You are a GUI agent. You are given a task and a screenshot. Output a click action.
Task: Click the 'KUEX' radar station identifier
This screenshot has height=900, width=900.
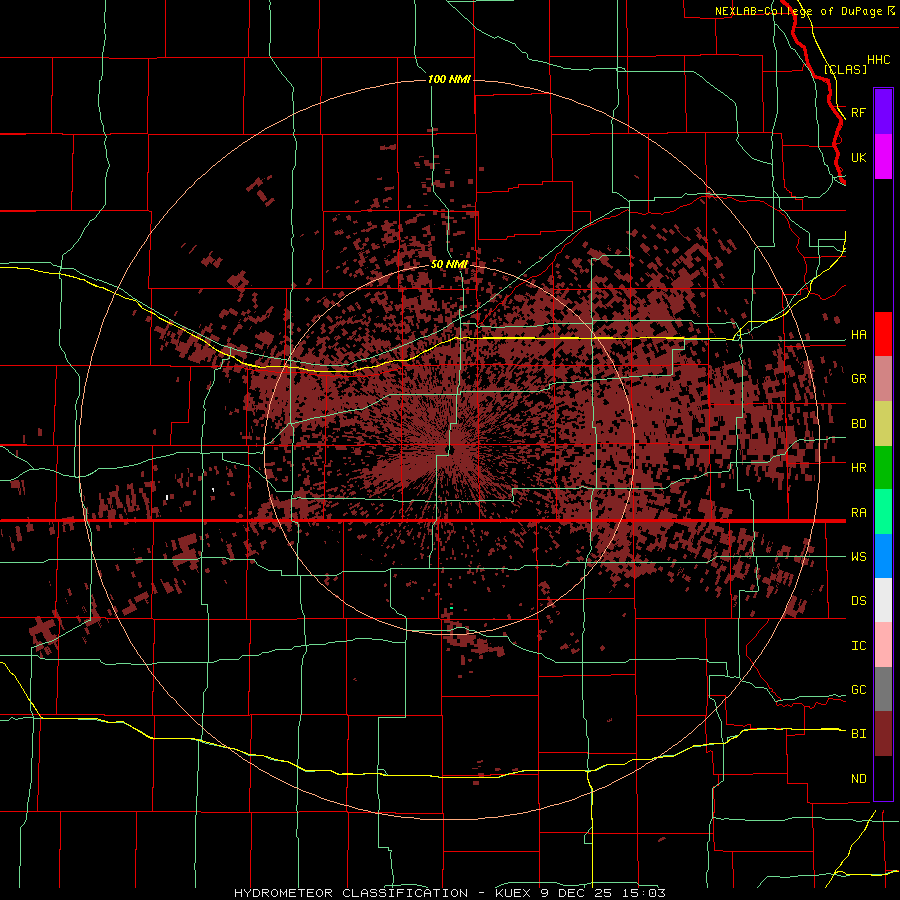click(x=512, y=893)
